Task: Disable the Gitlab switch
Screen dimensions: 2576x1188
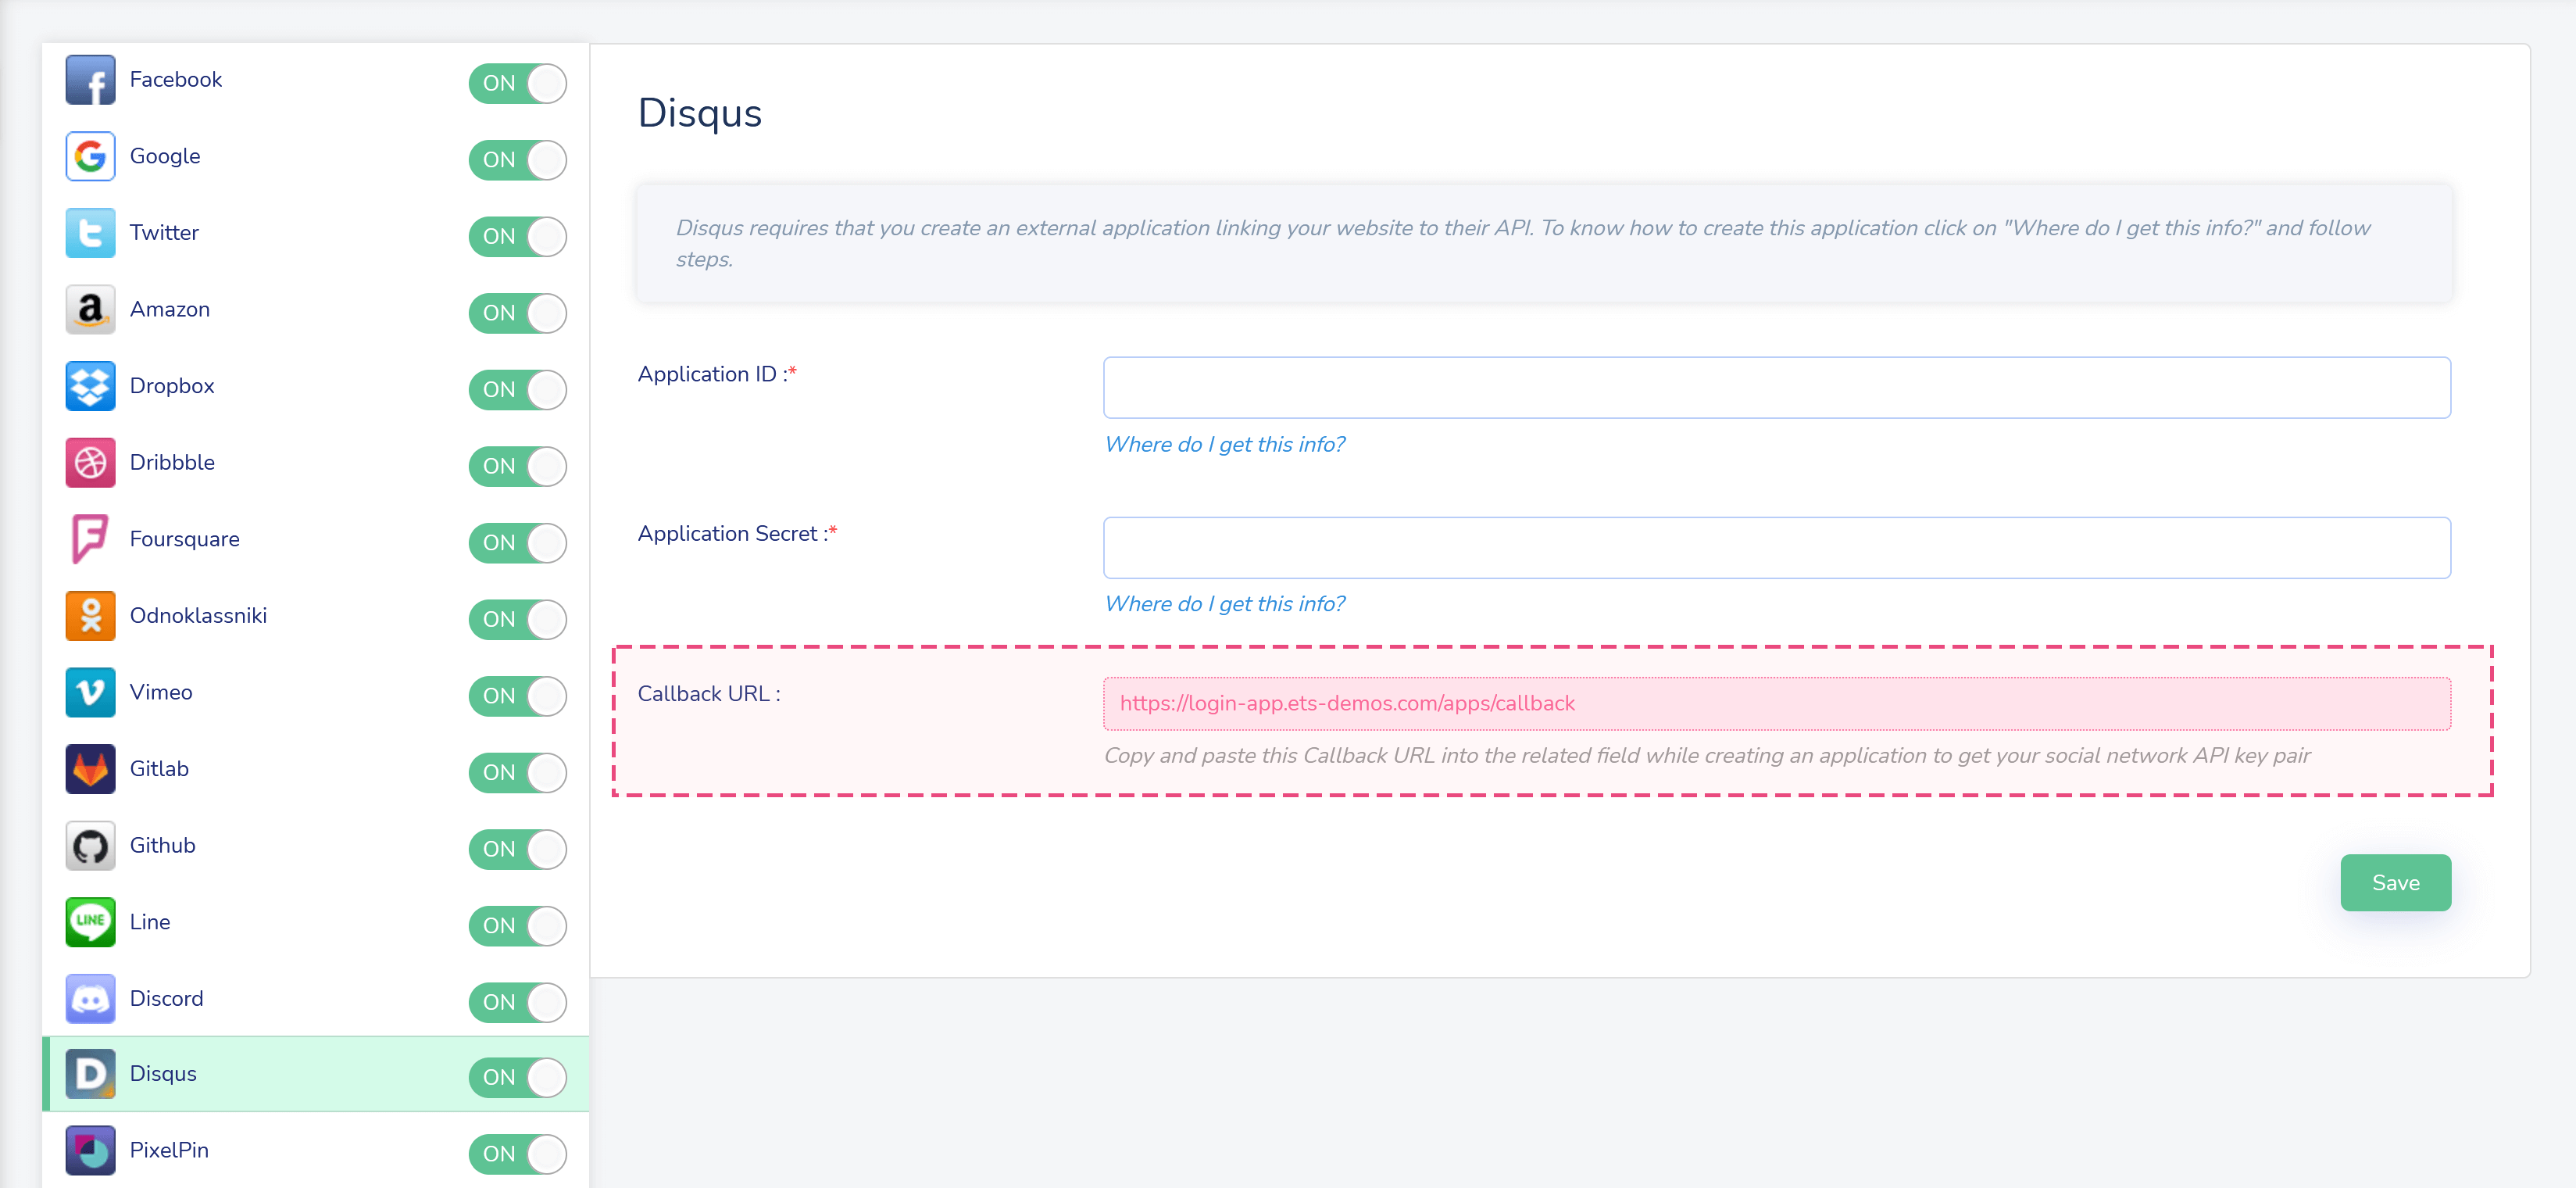Action: pyautogui.click(x=517, y=772)
